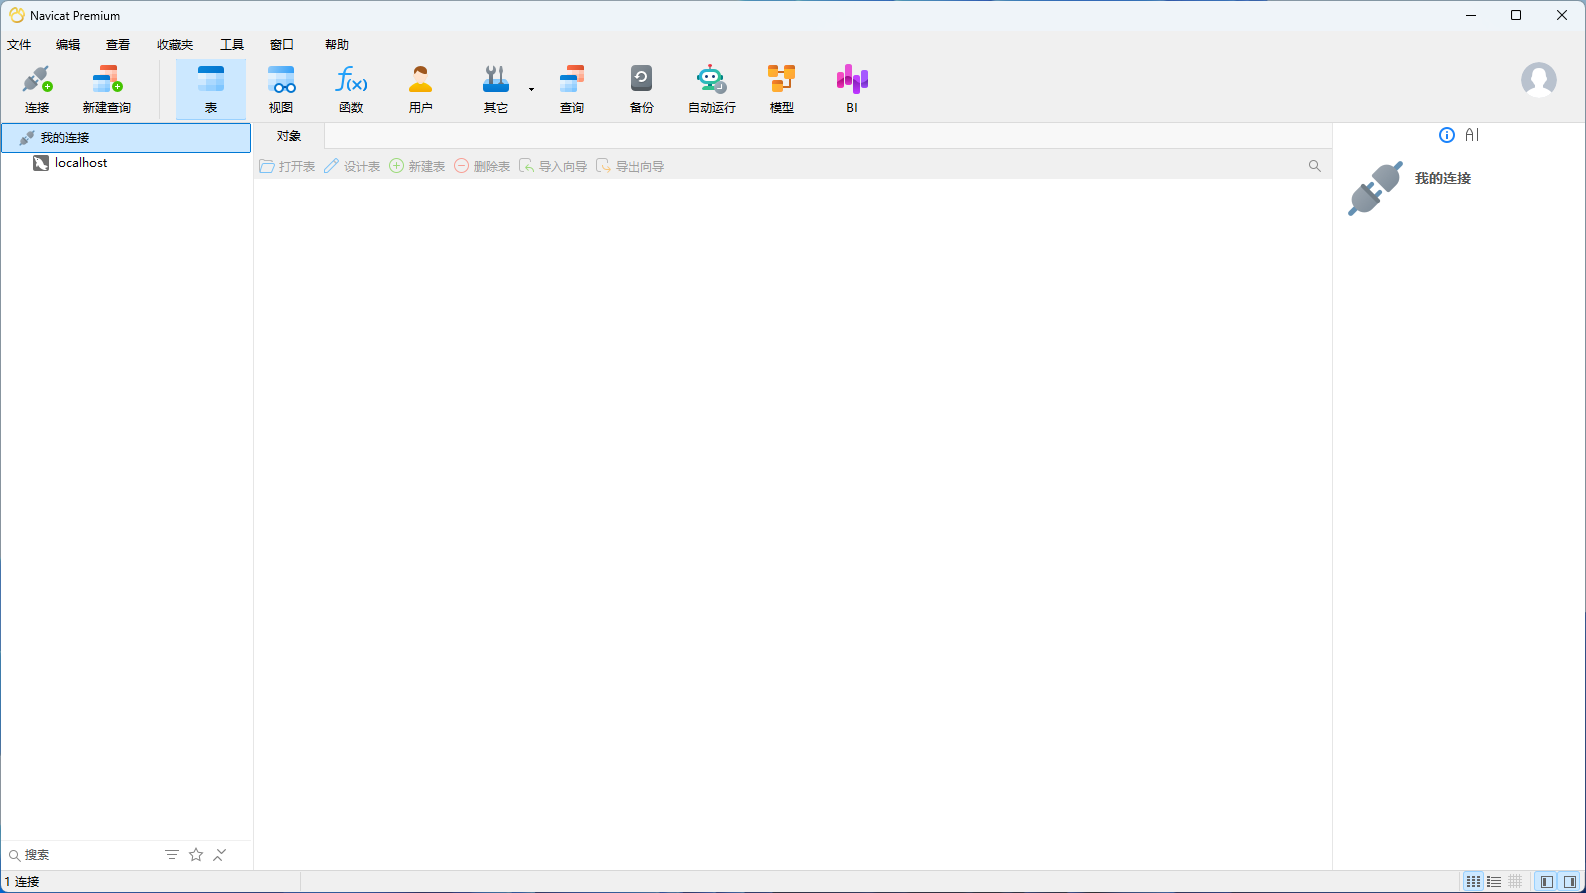Maximize the Navicat Premium window
Screen dimensions: 1586x893
1516,15
